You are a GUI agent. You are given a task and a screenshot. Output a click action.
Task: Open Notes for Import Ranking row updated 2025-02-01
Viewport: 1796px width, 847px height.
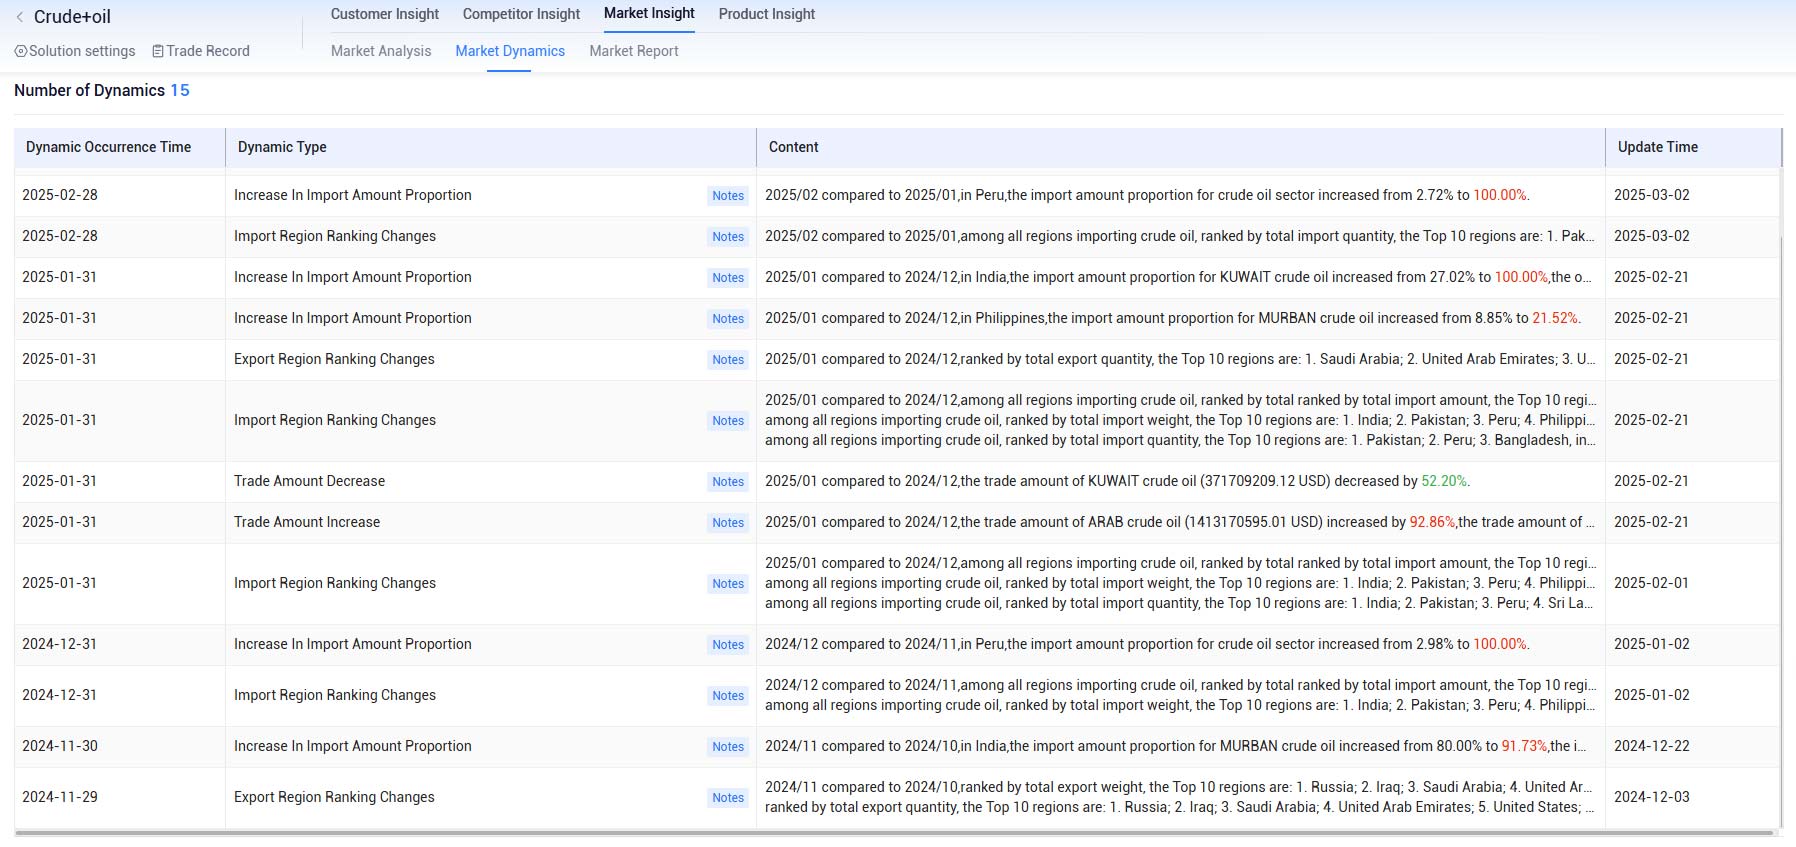(728, 584)
